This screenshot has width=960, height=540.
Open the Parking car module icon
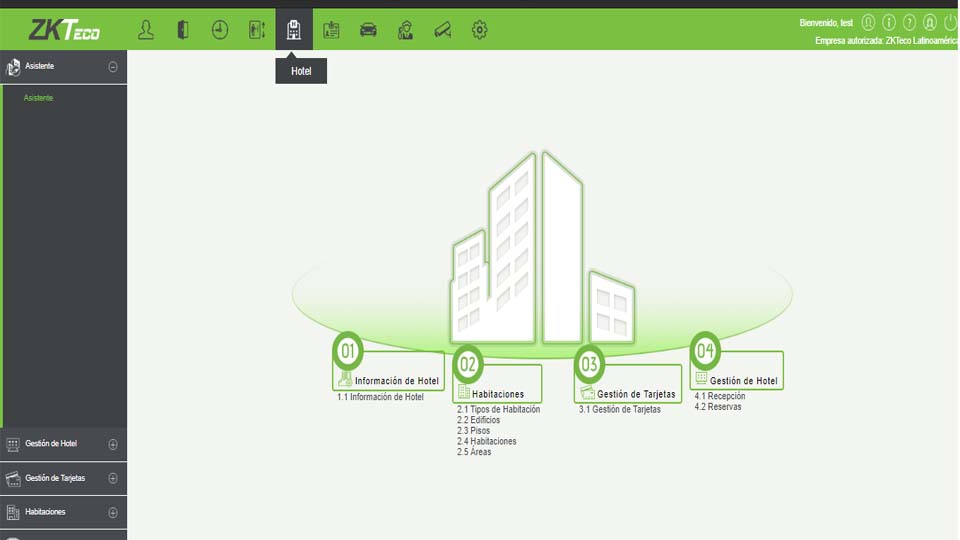pos(368,30)
